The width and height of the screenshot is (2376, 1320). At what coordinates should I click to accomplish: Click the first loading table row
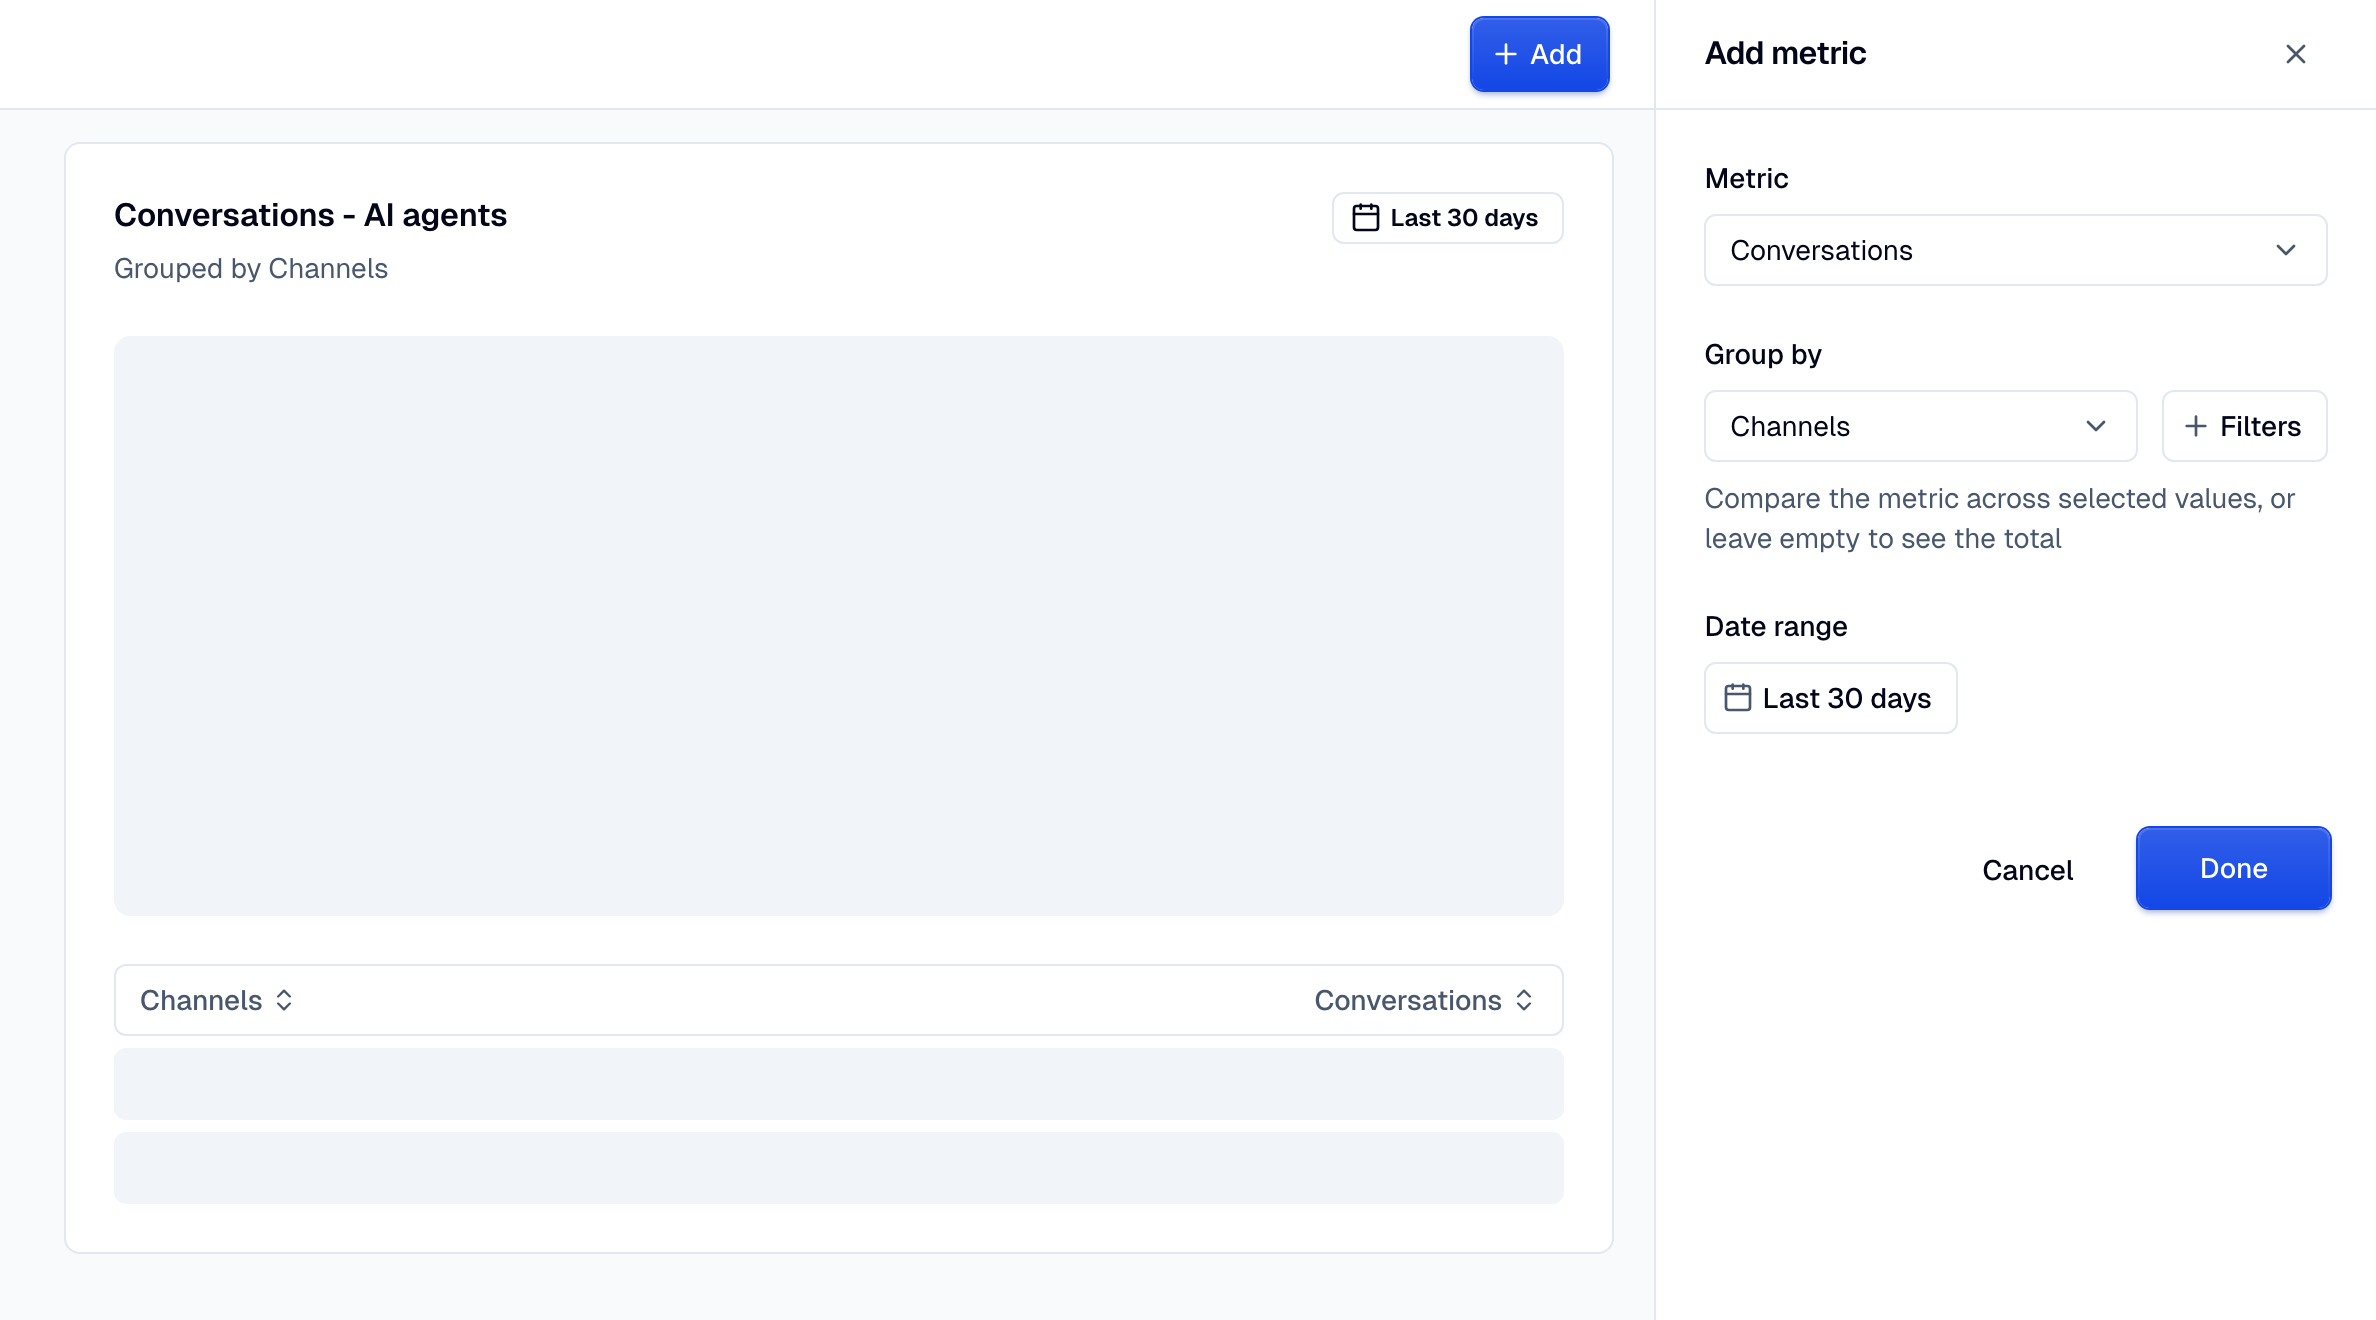[838, 1084]
